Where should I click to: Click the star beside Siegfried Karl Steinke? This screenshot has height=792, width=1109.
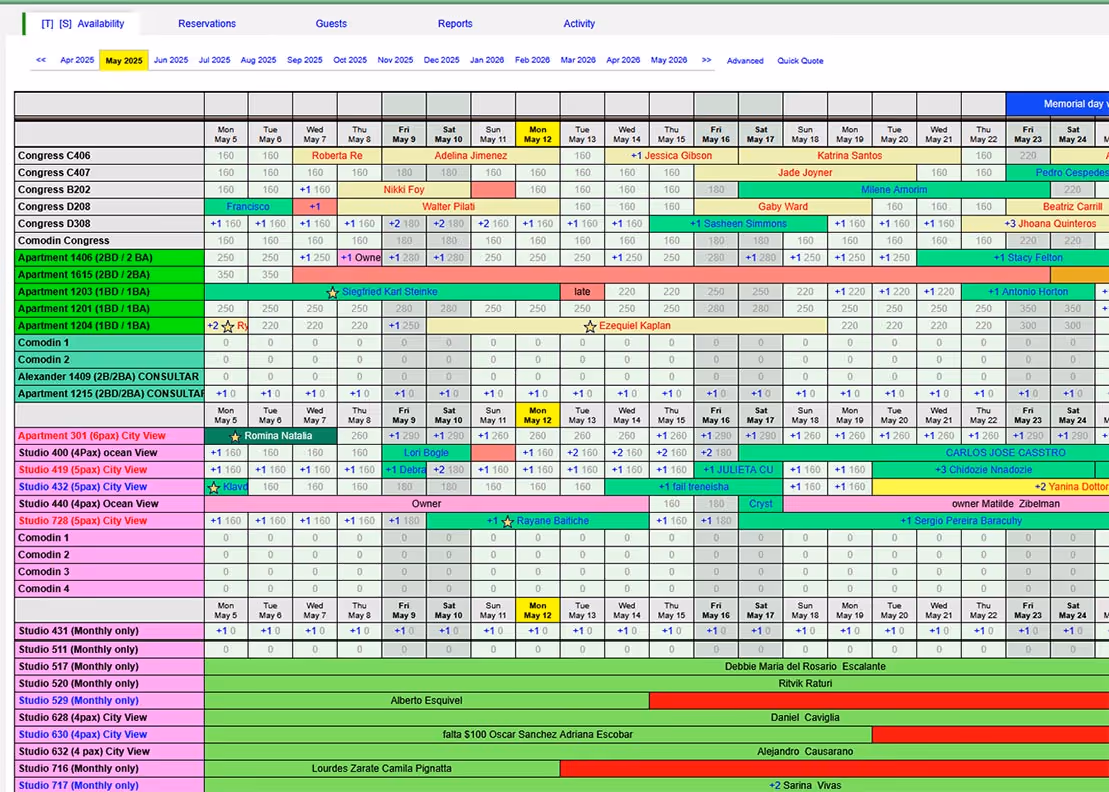[x=334, y=291]
